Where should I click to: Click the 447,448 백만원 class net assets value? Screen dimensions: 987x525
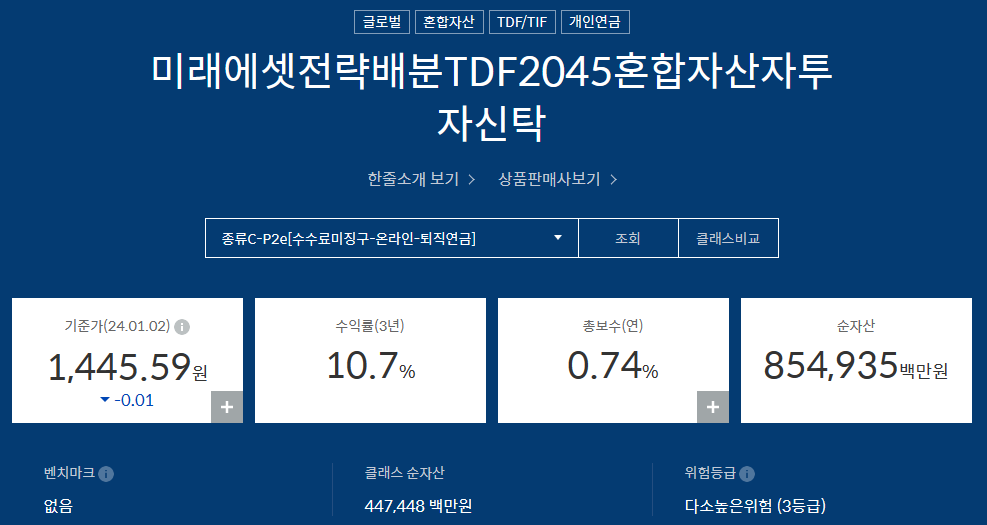tap(418, 505)
